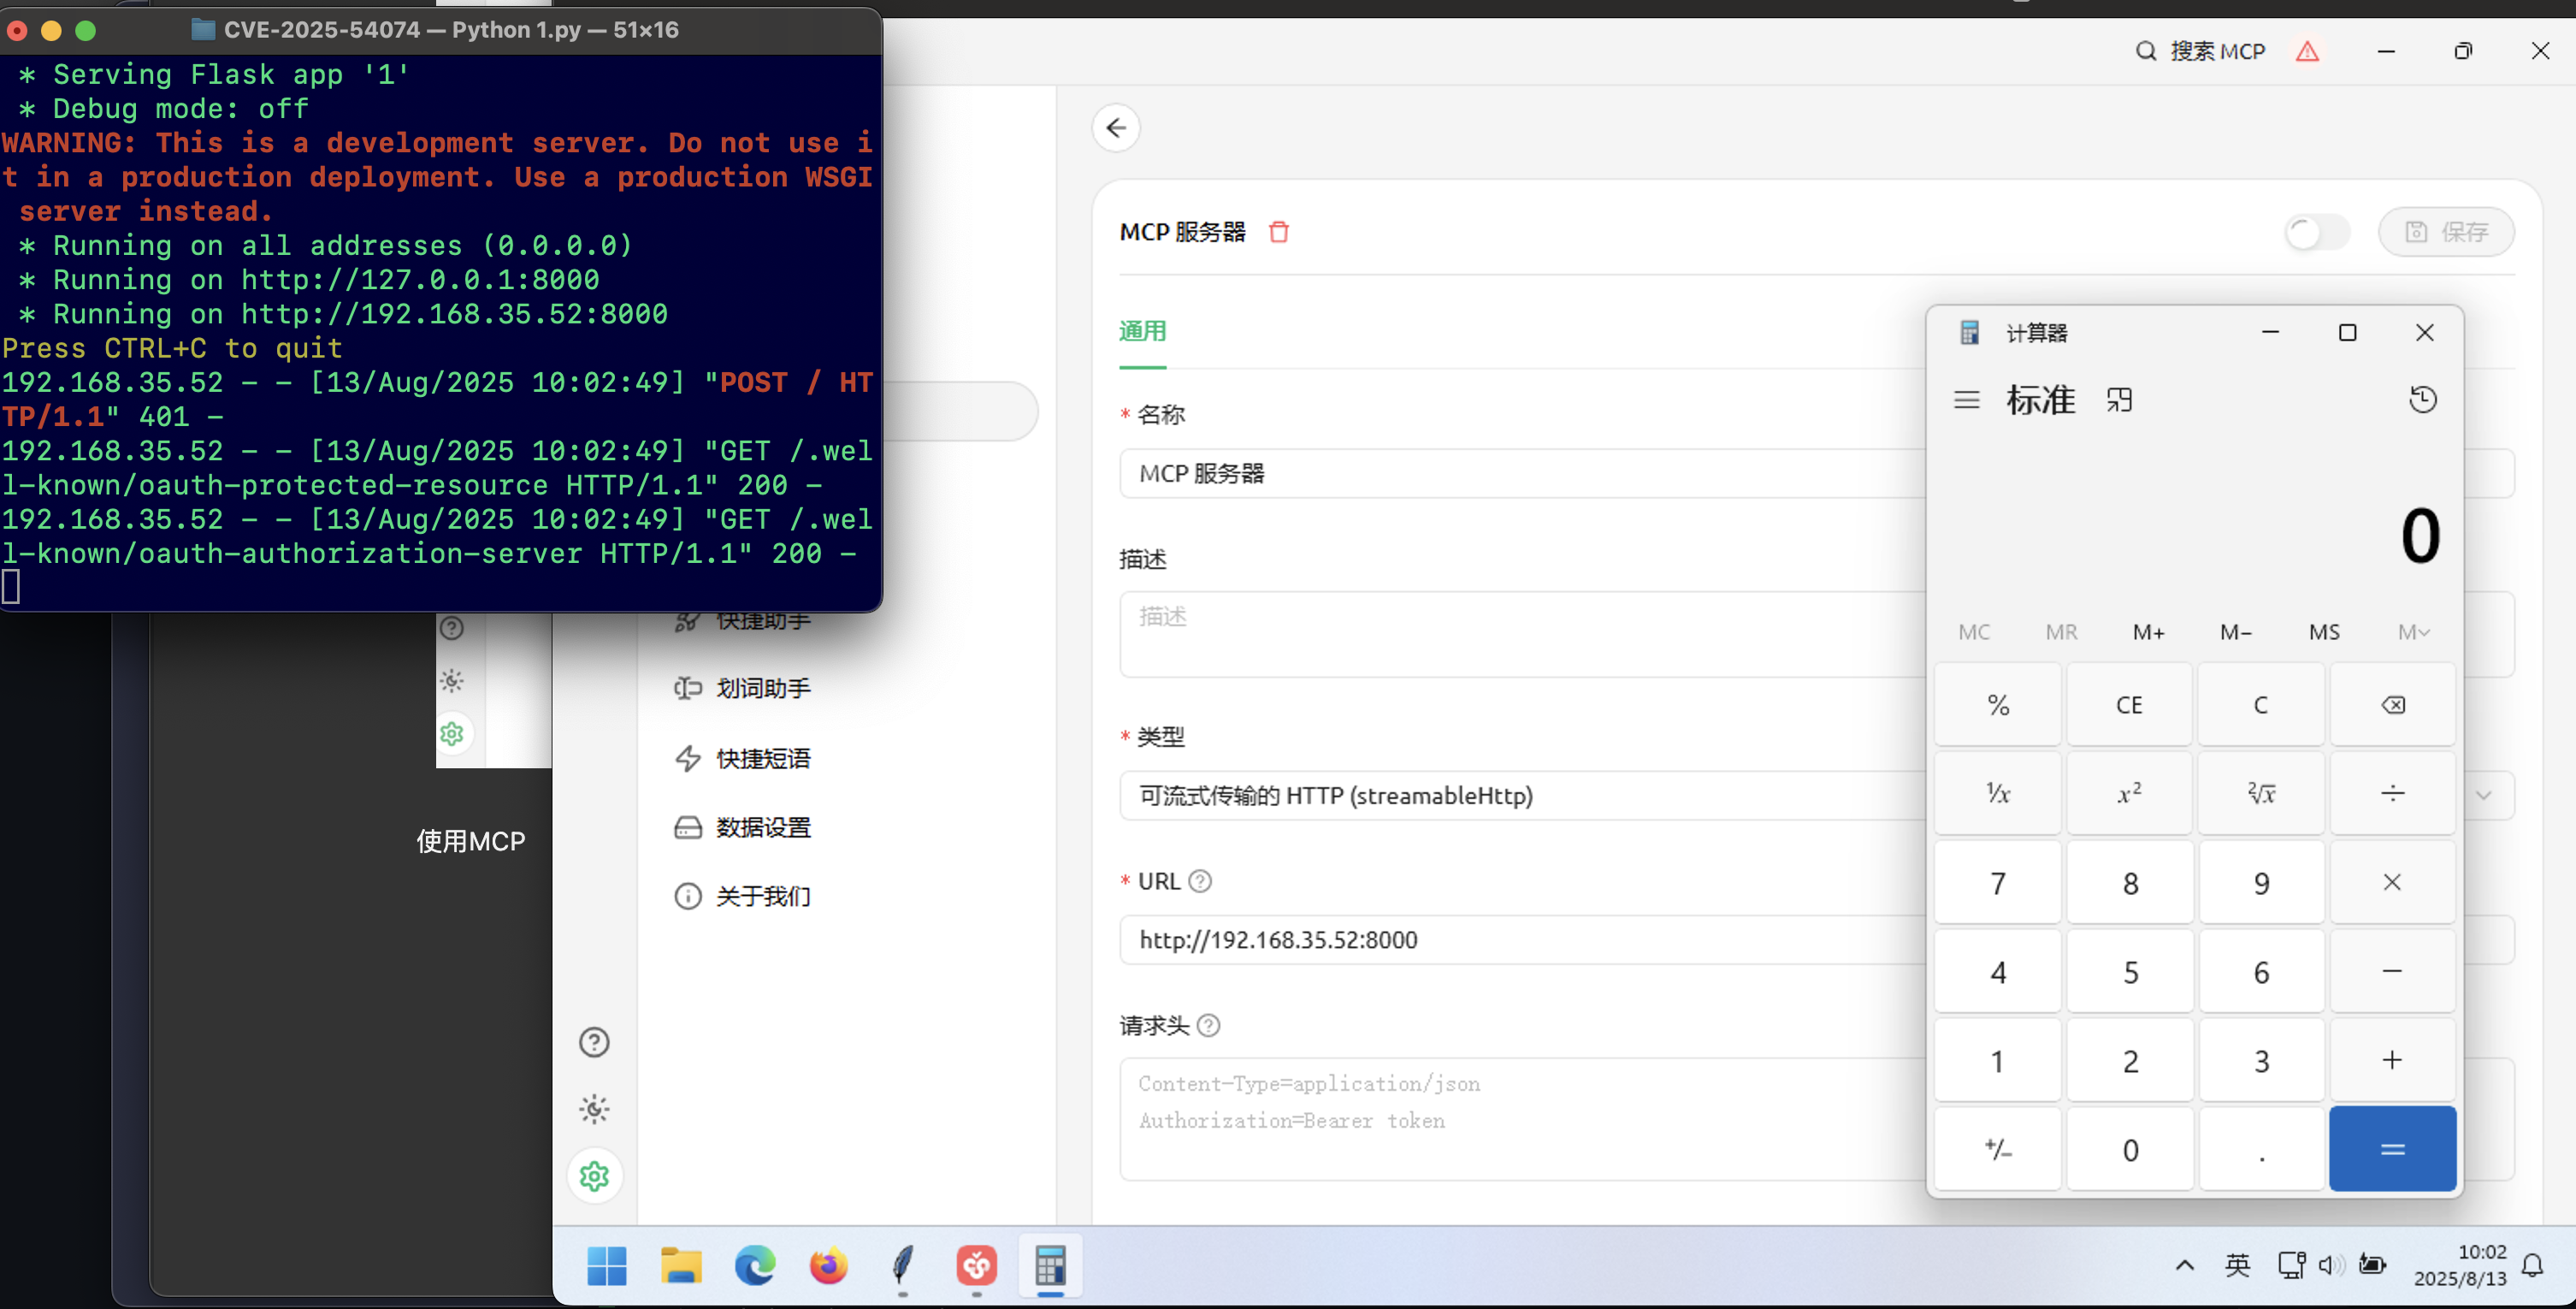Screen dimensions: 2576x1309
Task: Open the 类型 dropdown chevron
Action: click(2484, 795)
